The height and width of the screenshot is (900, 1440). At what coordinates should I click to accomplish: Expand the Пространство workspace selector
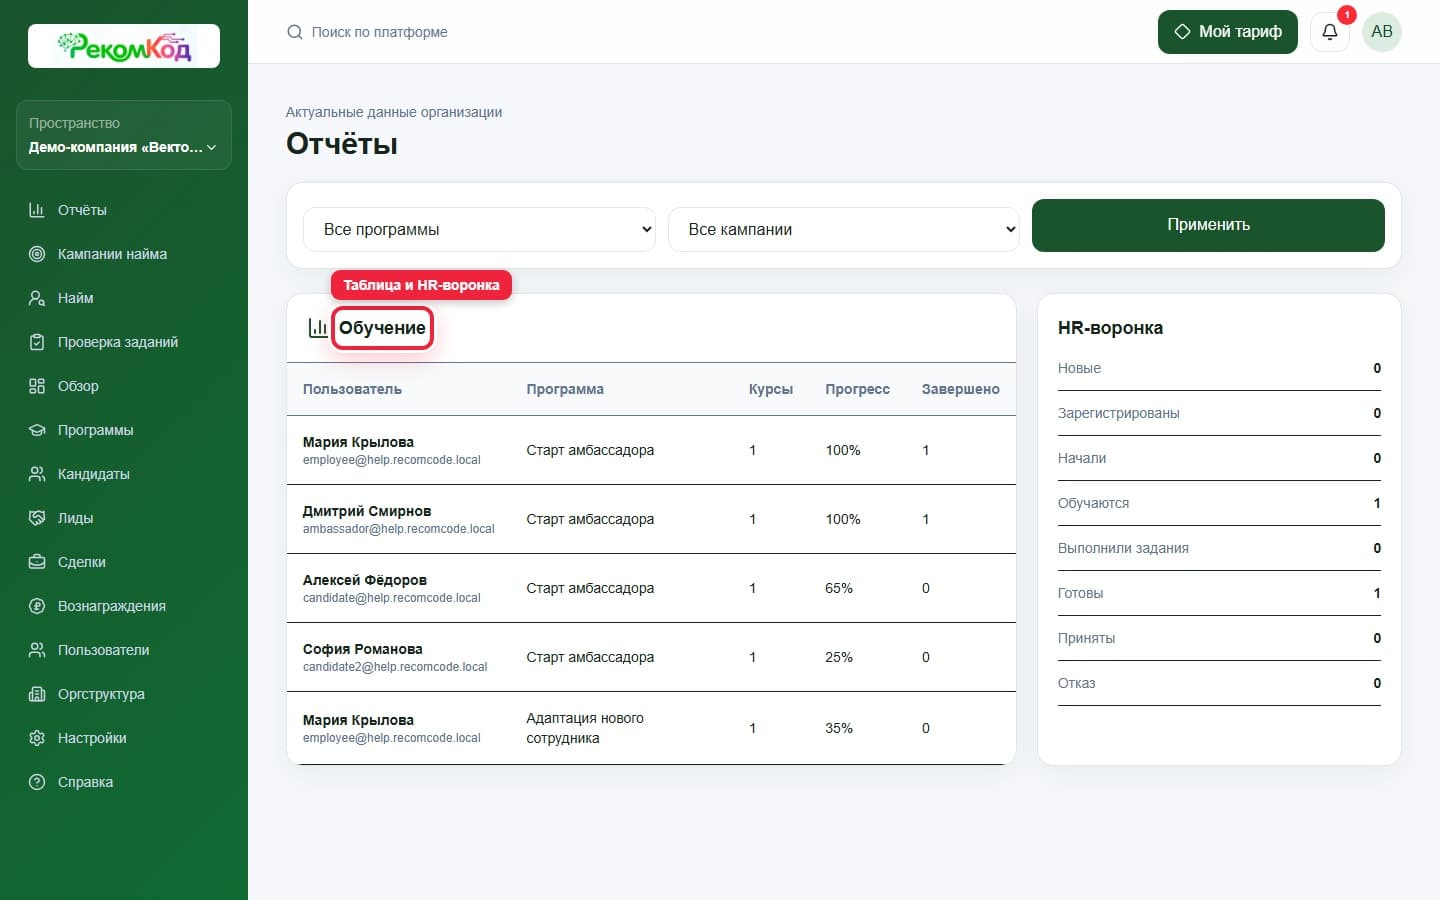click(x=124, y=135)
